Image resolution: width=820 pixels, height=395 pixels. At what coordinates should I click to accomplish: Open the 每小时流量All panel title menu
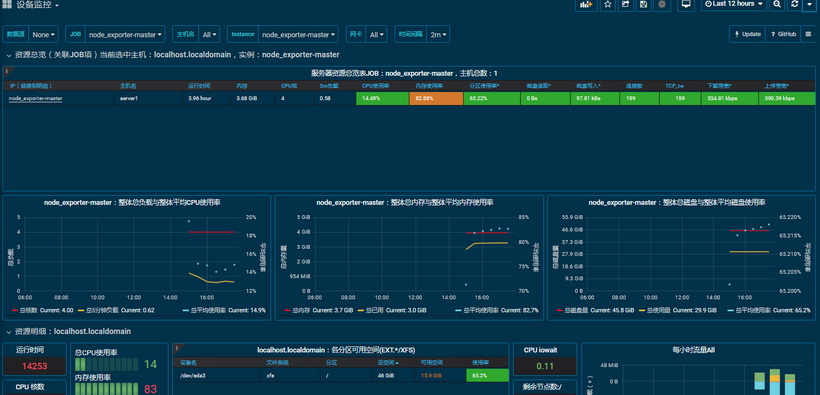[x=693, y=349]
